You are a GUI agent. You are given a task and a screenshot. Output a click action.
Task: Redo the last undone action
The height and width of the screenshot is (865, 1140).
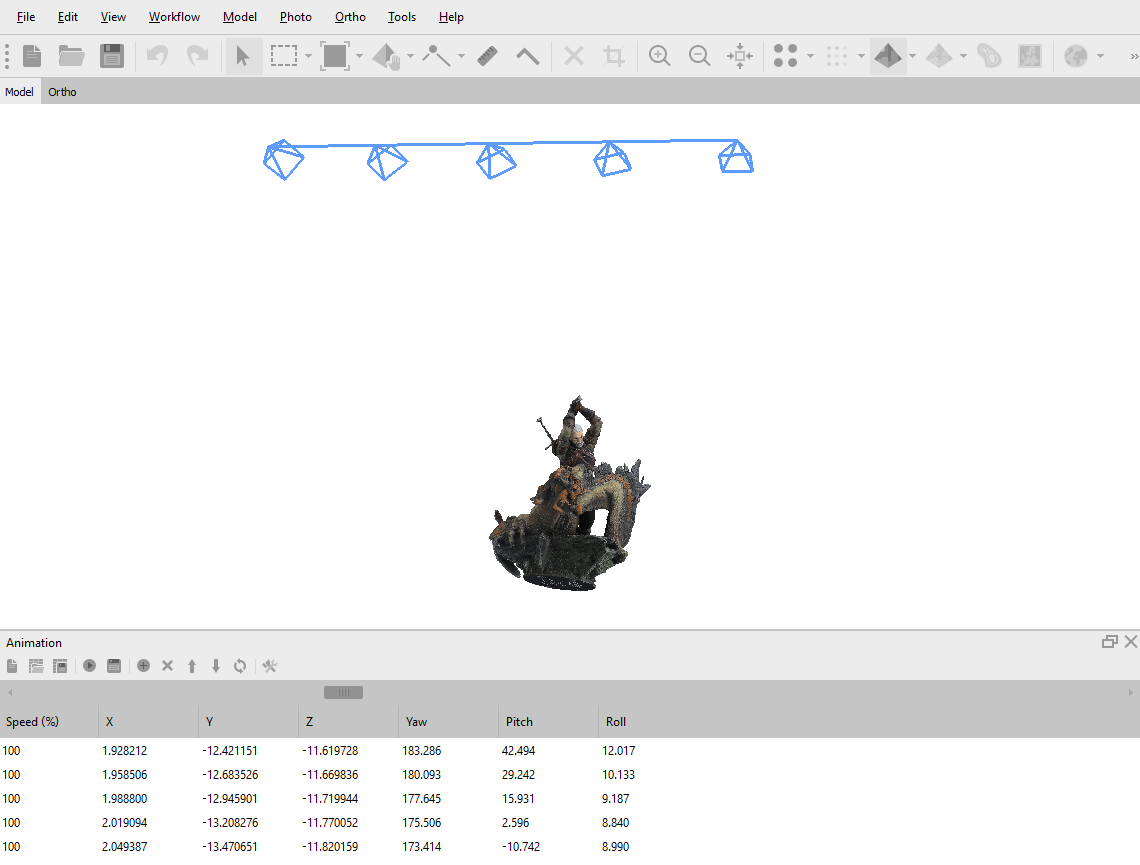[198, 56]
